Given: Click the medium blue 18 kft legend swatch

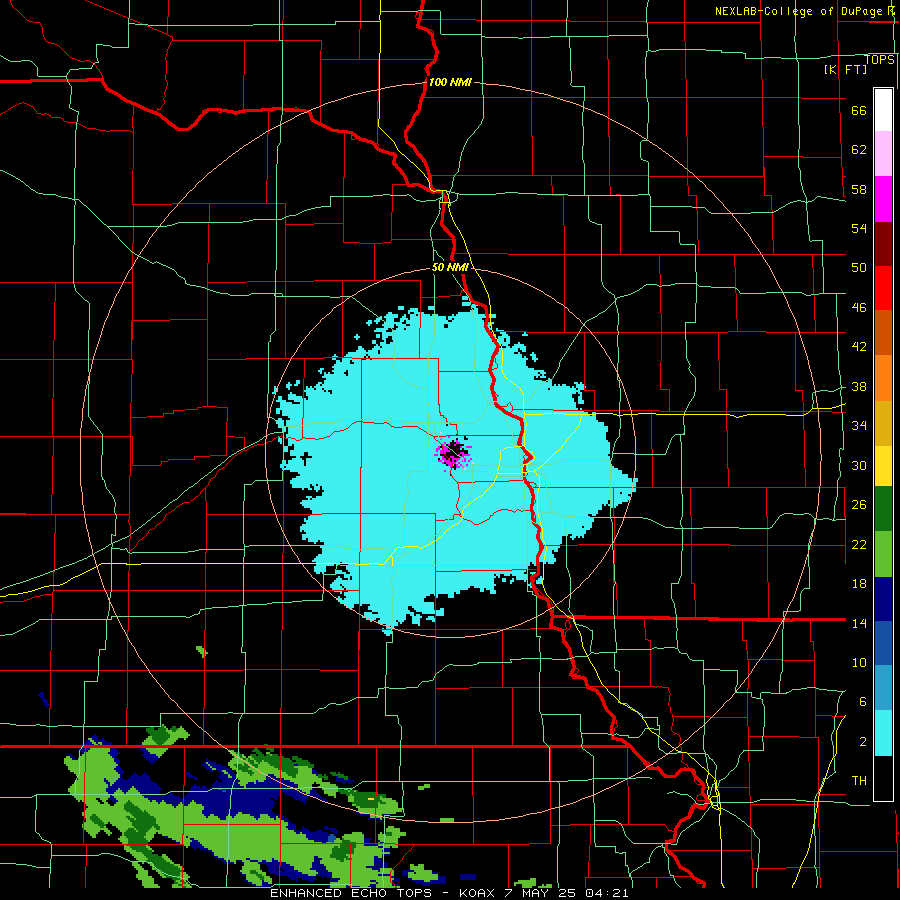Looking at the screenshot, I should click(x=883, y=643).
